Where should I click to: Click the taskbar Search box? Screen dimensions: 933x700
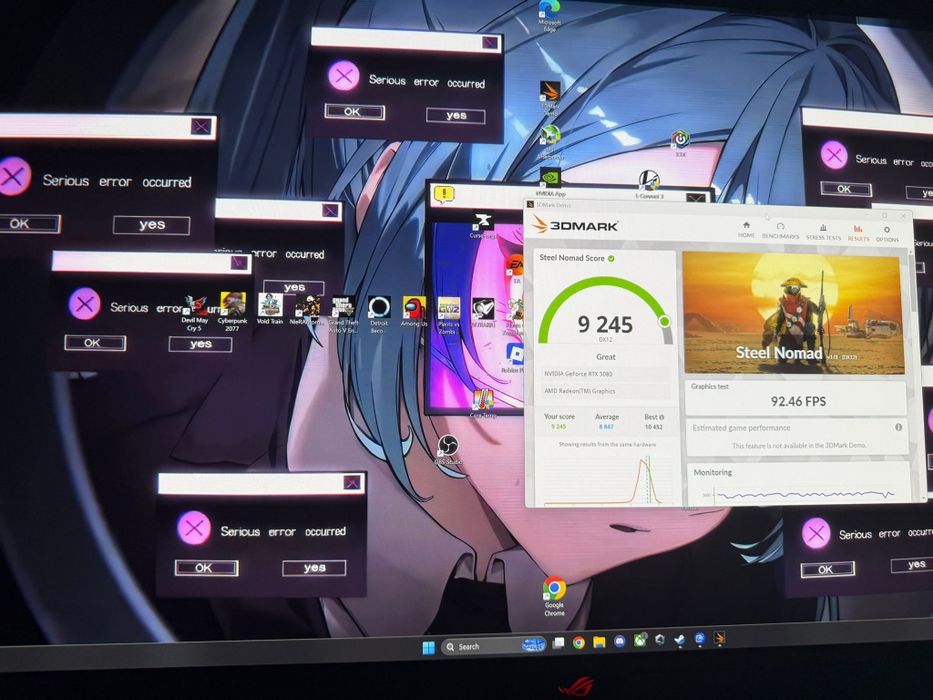click(494, 646)
